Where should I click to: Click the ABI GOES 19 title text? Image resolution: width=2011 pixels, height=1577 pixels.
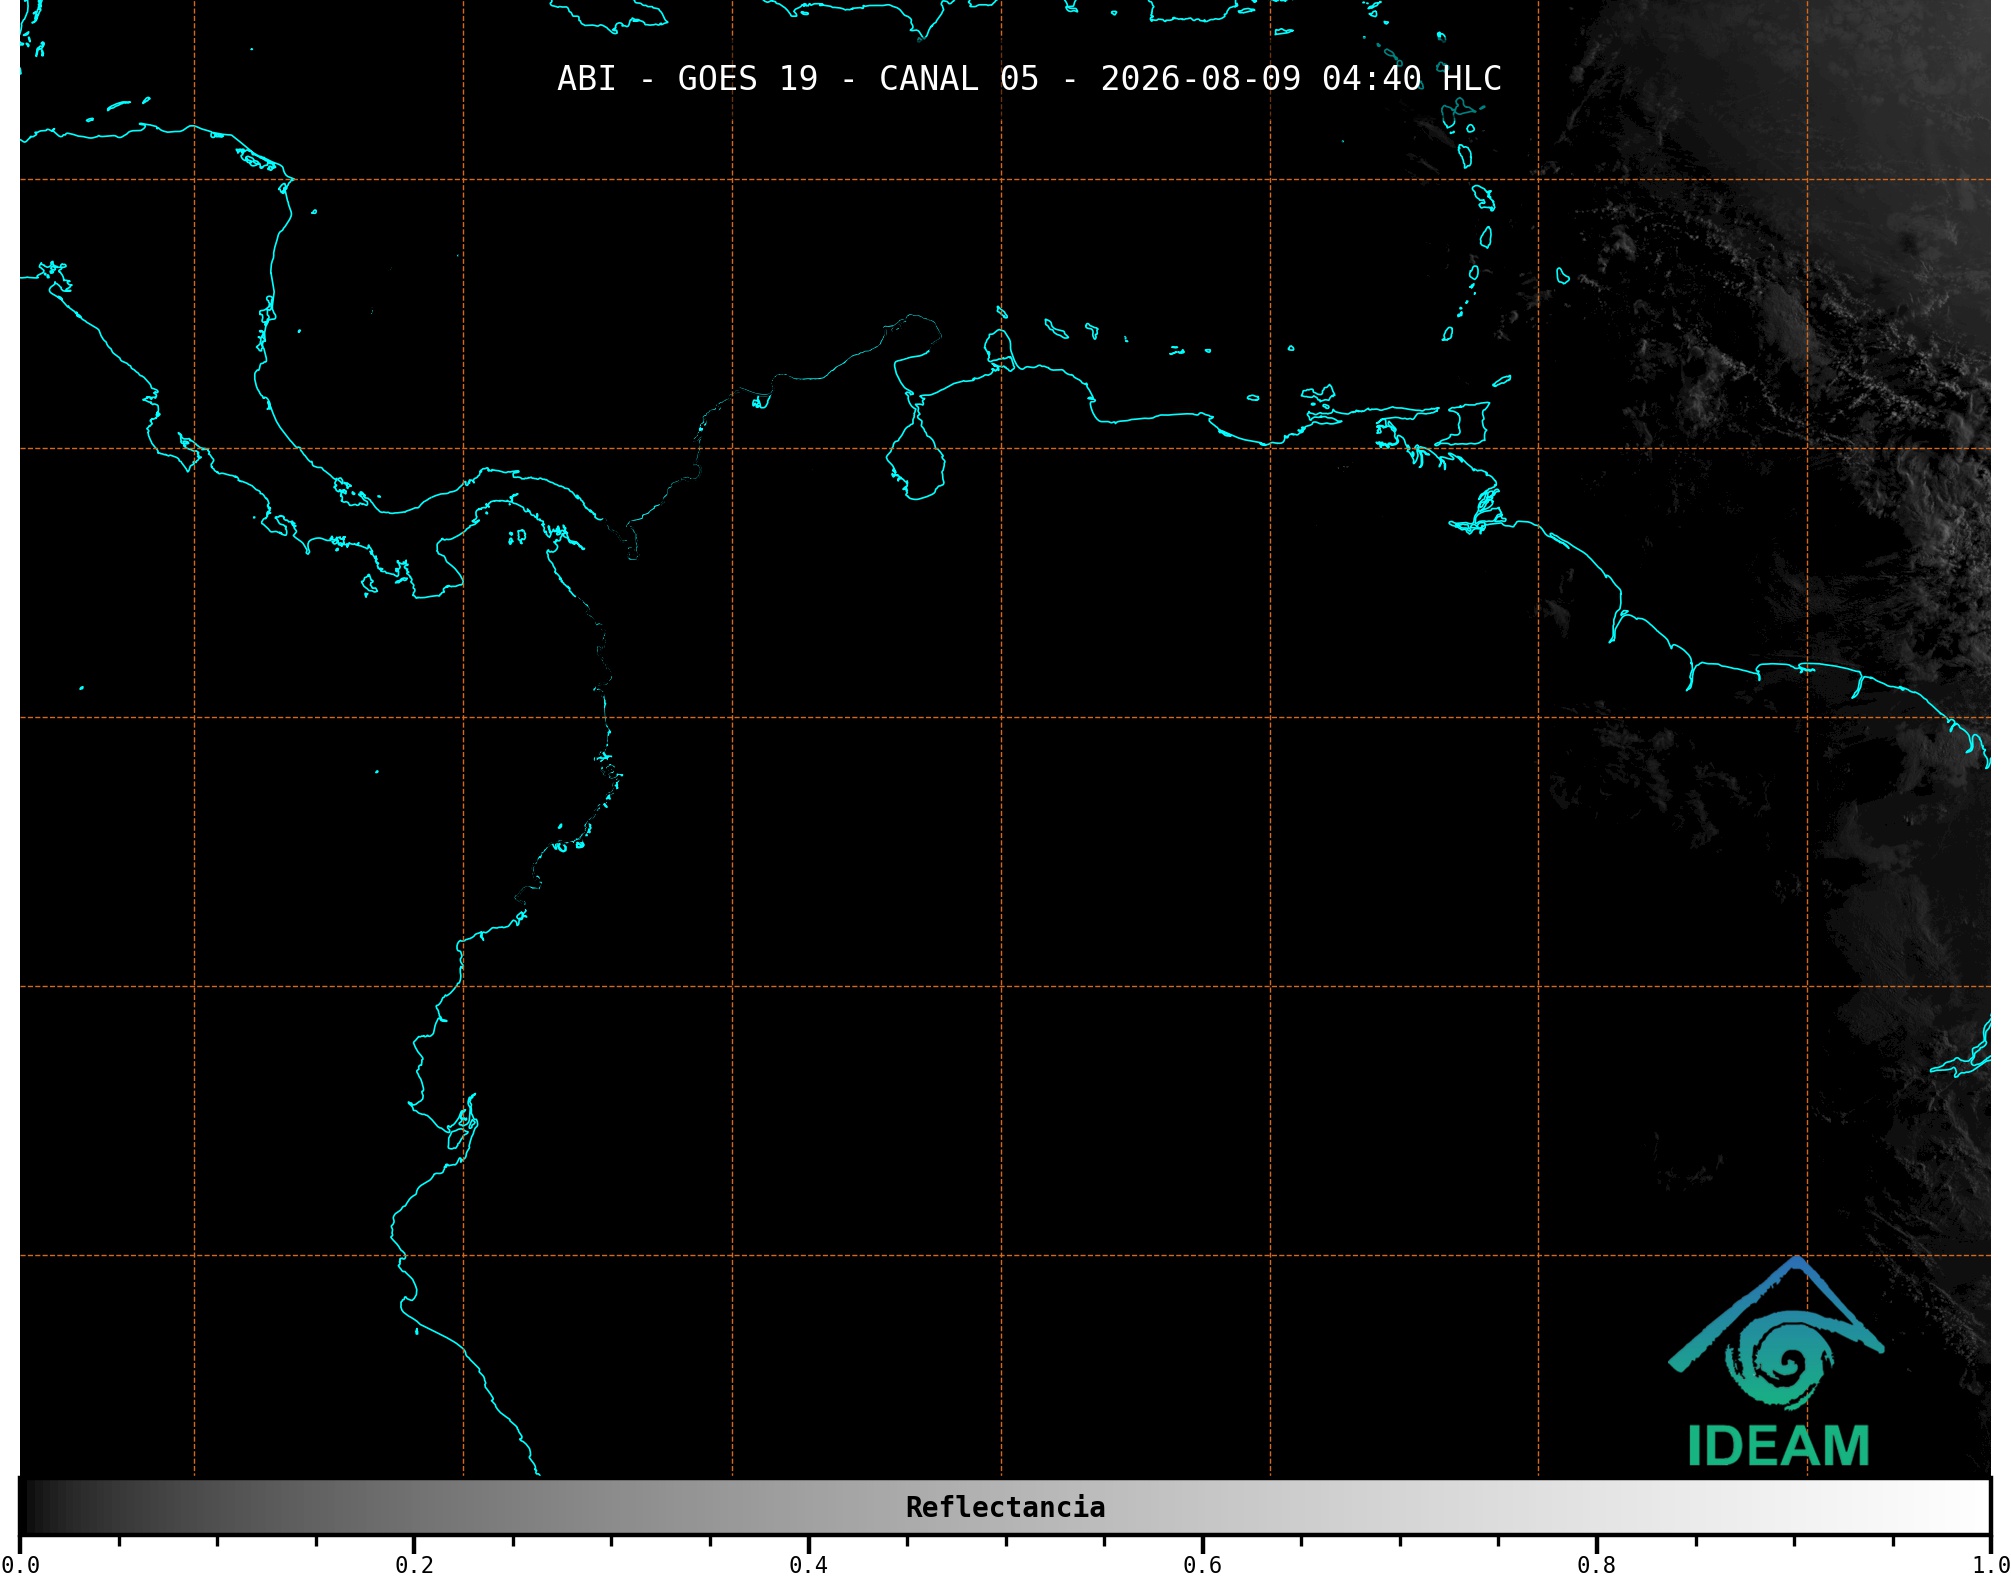pyautogui.click(x=1029, y=79)
